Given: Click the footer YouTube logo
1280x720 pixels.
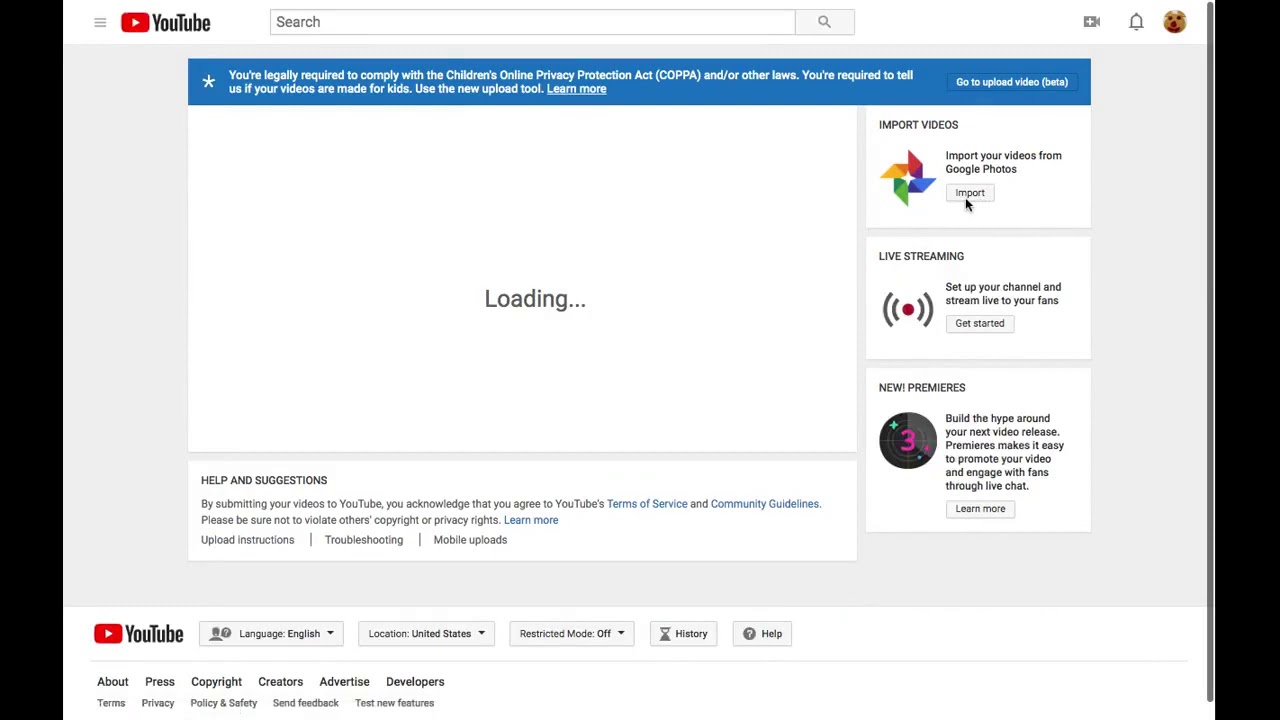Looking at the screenshot, I should pos(139,634).
